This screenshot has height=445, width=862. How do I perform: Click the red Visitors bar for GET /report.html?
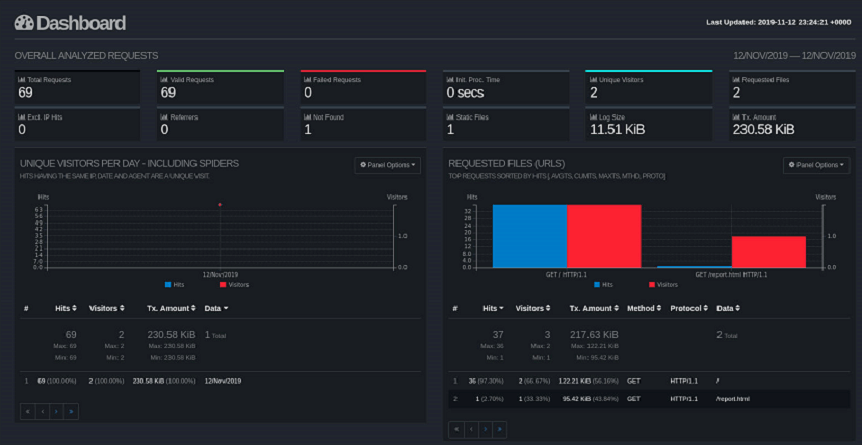tap(768, 252)
